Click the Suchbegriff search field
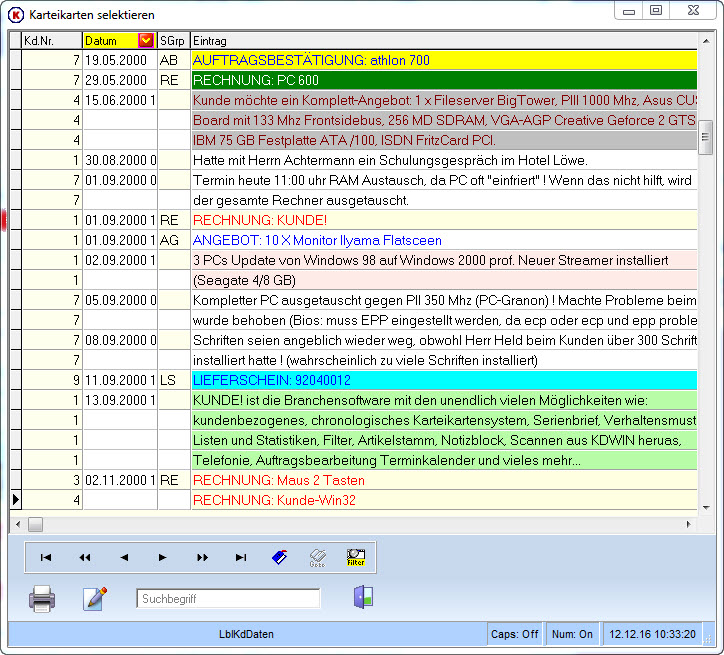 (x=228, y=599)
